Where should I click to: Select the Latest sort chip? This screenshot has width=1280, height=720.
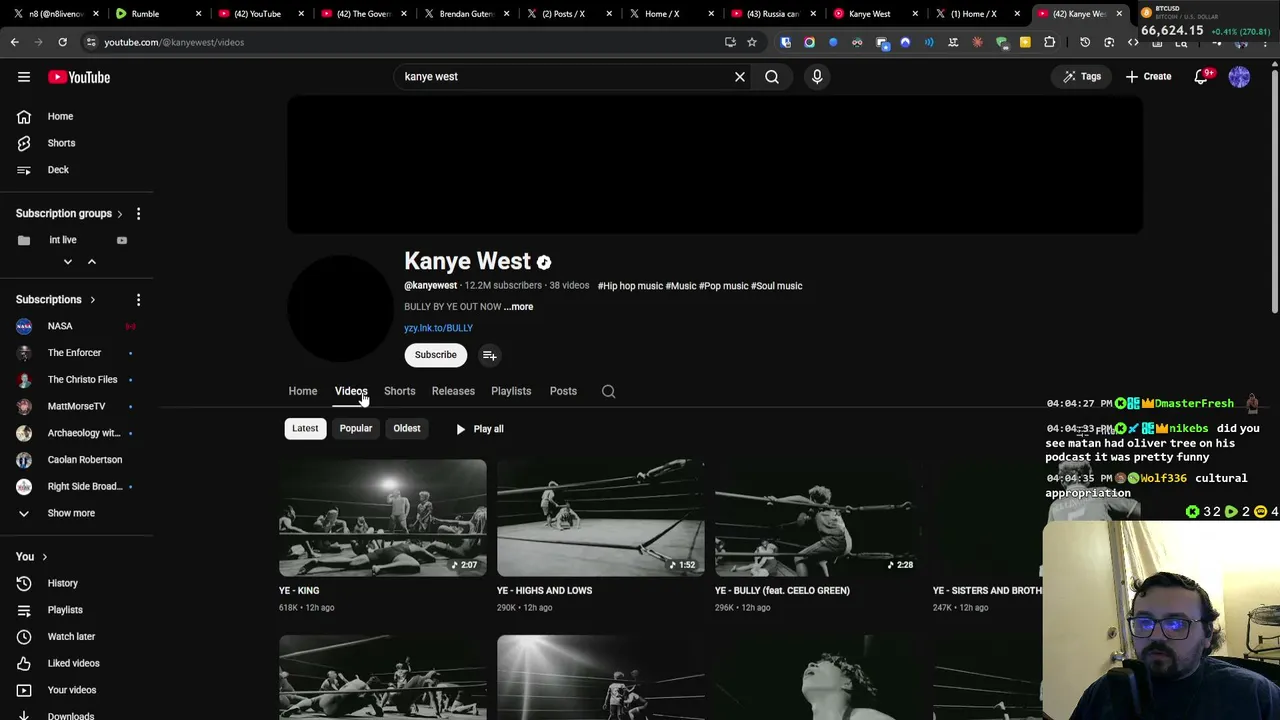tap(305, 429)
